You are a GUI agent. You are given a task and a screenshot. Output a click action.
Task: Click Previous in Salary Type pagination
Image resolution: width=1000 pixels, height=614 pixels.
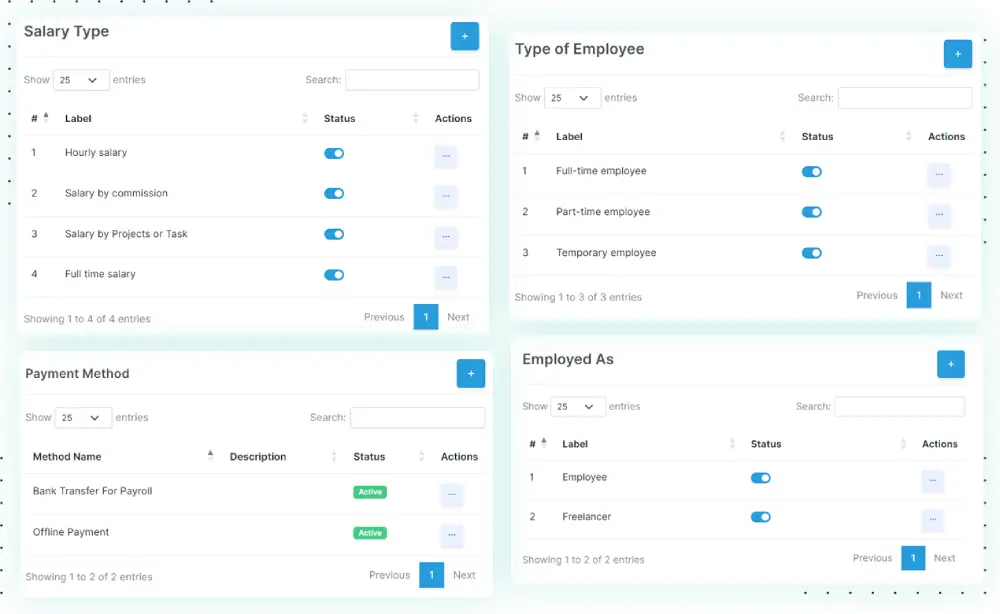tap(383, 317)
